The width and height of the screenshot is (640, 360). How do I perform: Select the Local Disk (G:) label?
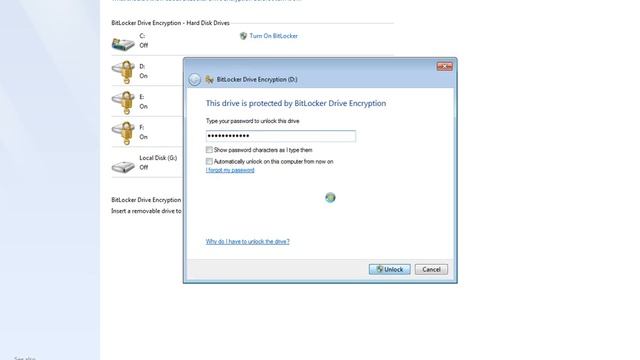coord(158,158)
